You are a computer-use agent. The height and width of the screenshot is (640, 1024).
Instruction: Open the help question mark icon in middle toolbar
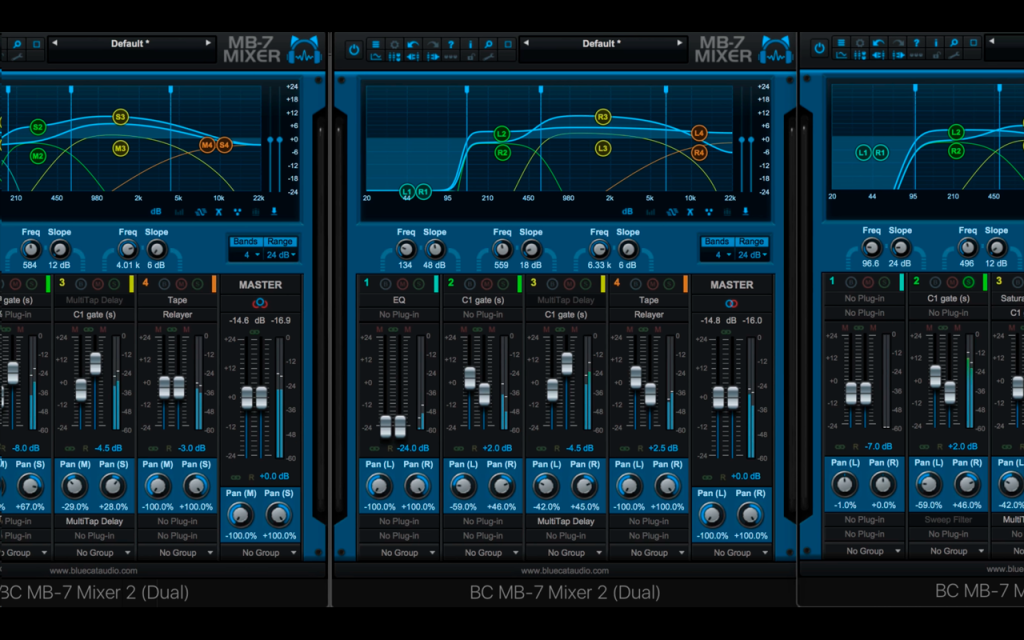coord(451,44)
